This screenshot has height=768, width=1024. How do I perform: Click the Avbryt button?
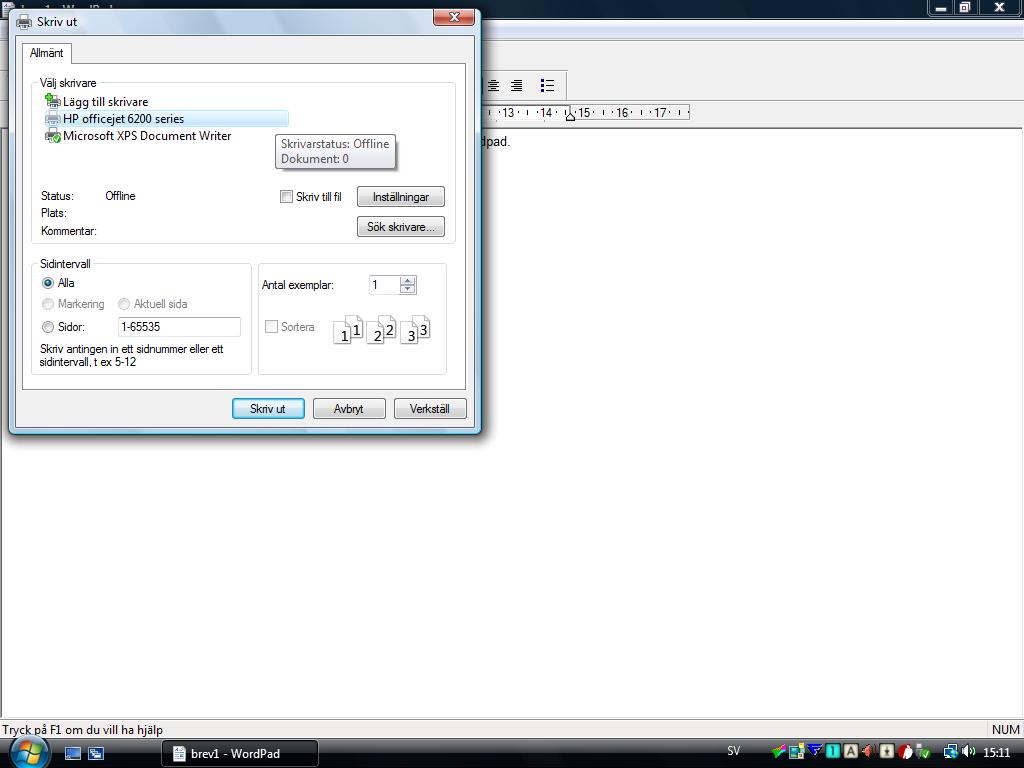[349, 409]
